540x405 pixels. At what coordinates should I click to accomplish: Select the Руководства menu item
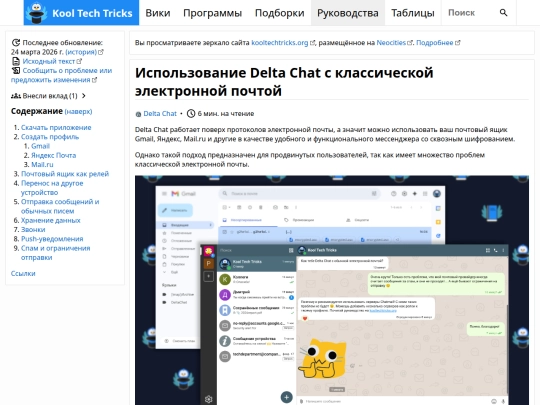coord(348,13)
